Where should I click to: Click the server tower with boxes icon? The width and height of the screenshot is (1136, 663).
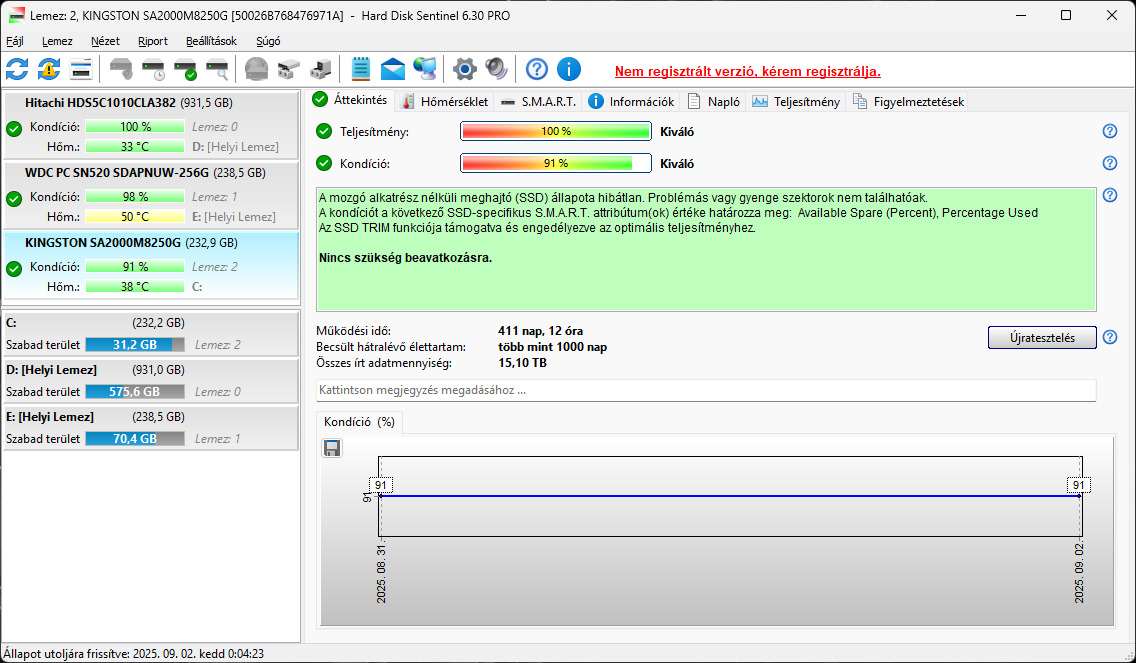tap(320, 69)
